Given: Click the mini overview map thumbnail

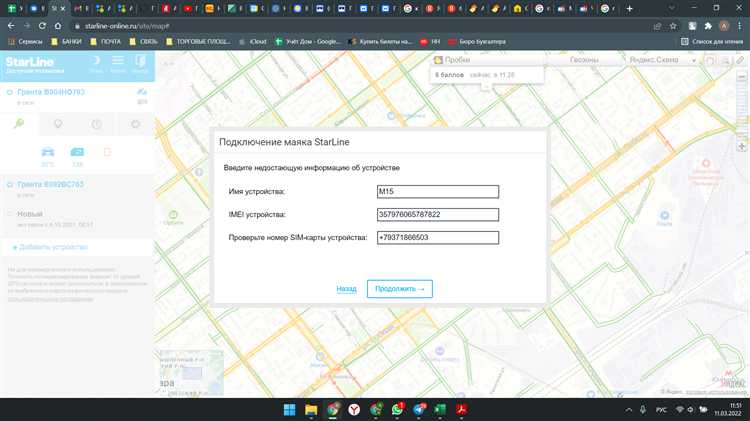Looking at the screenshot, I should (x=191, y=373).
